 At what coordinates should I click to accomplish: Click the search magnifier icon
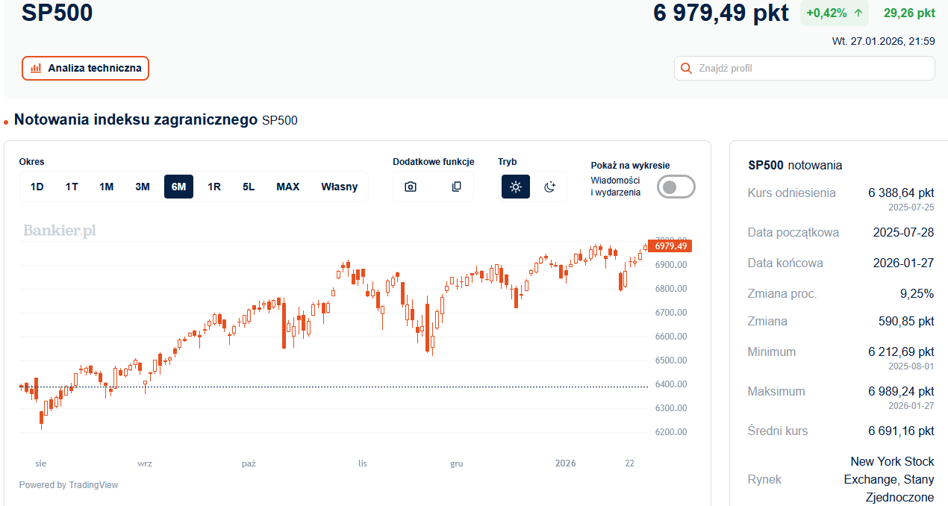click(x=686, y=68)
